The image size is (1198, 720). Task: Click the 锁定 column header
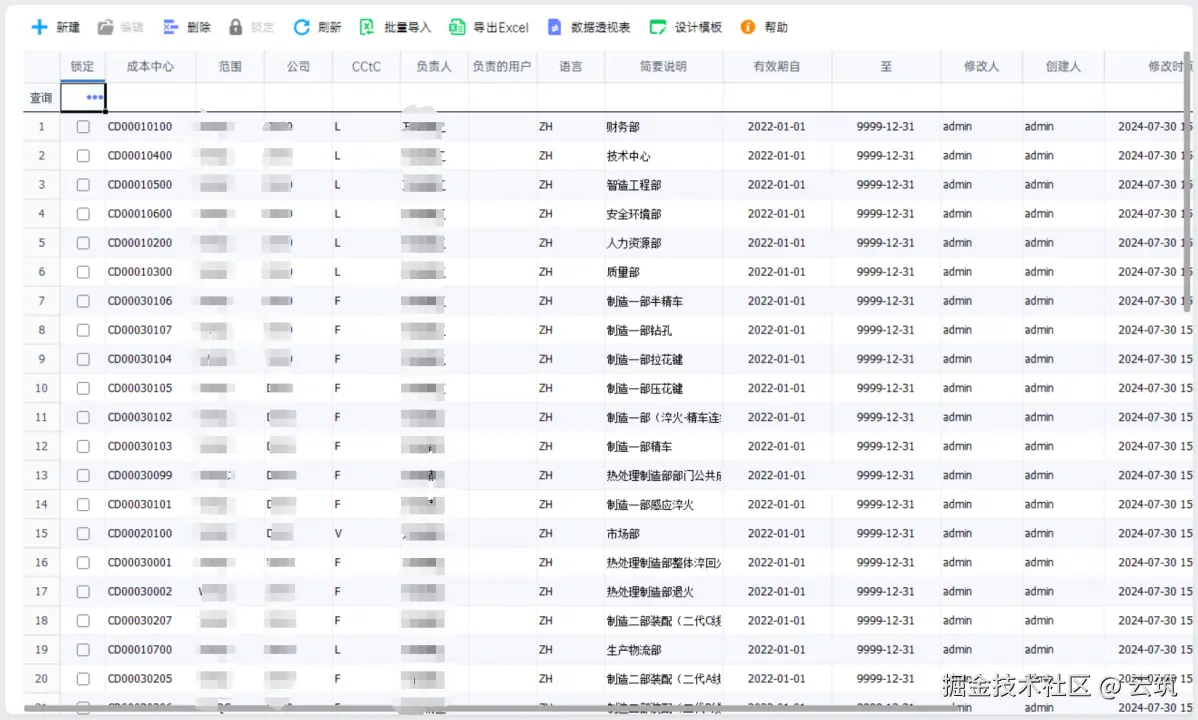83,66
